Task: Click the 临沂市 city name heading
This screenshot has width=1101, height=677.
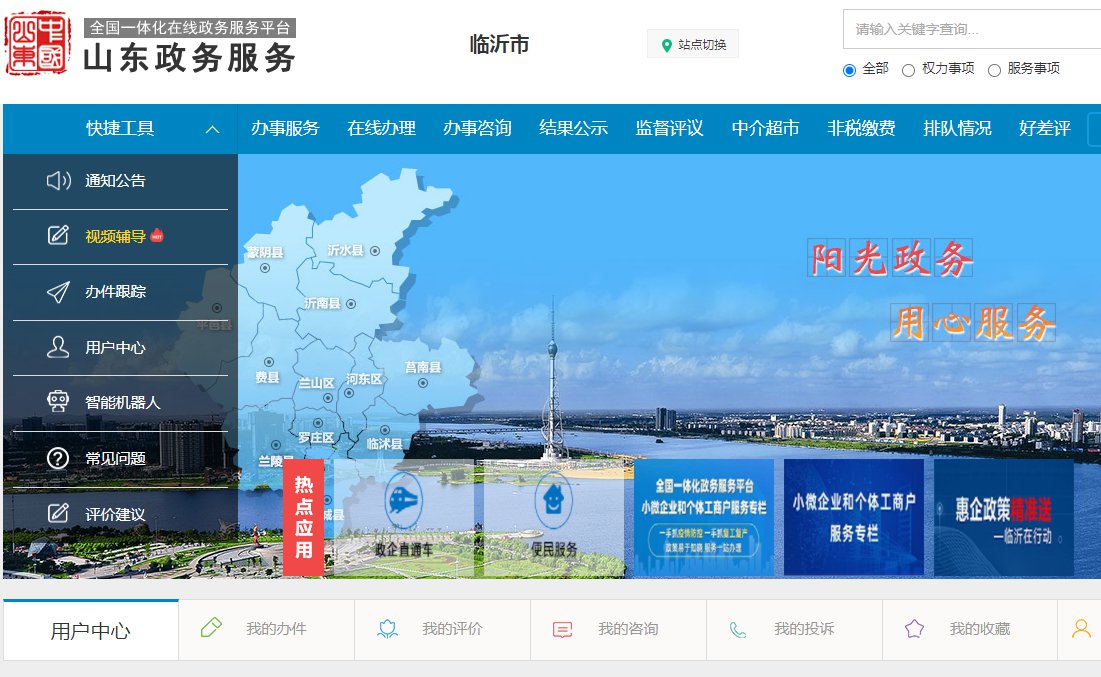Action: (x=499, y=44)
